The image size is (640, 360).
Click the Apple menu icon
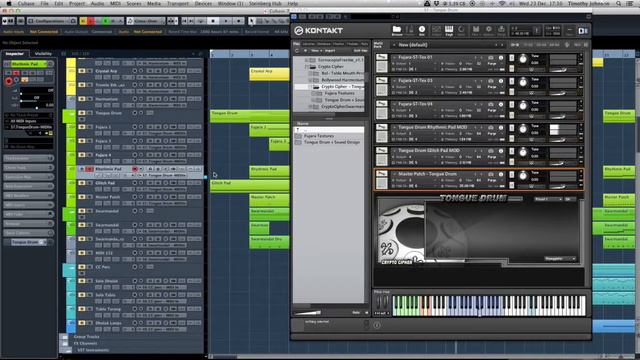tap(8, 3)
